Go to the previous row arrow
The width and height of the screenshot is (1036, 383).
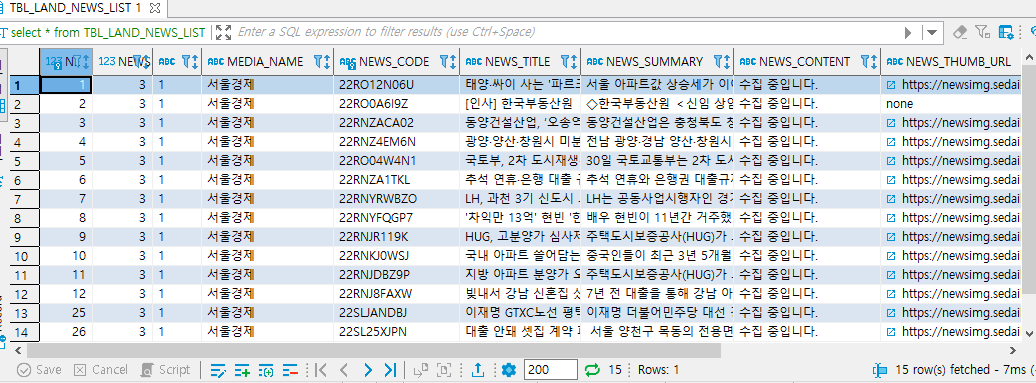[344, 370]
